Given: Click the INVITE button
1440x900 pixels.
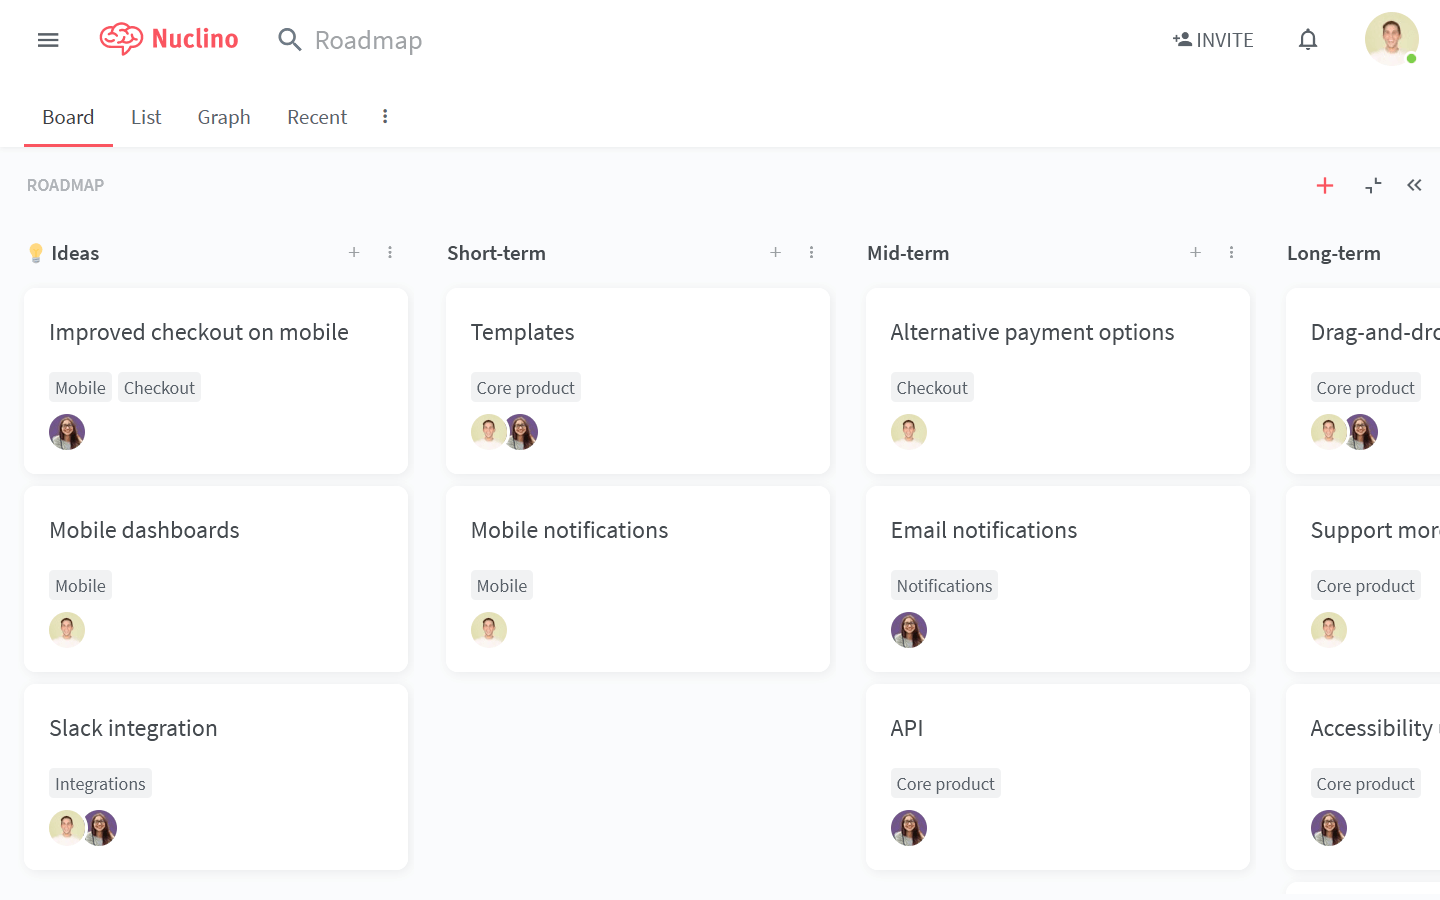Looking at the screenshot, I should pyautogui.click(x=1213, y=40).
